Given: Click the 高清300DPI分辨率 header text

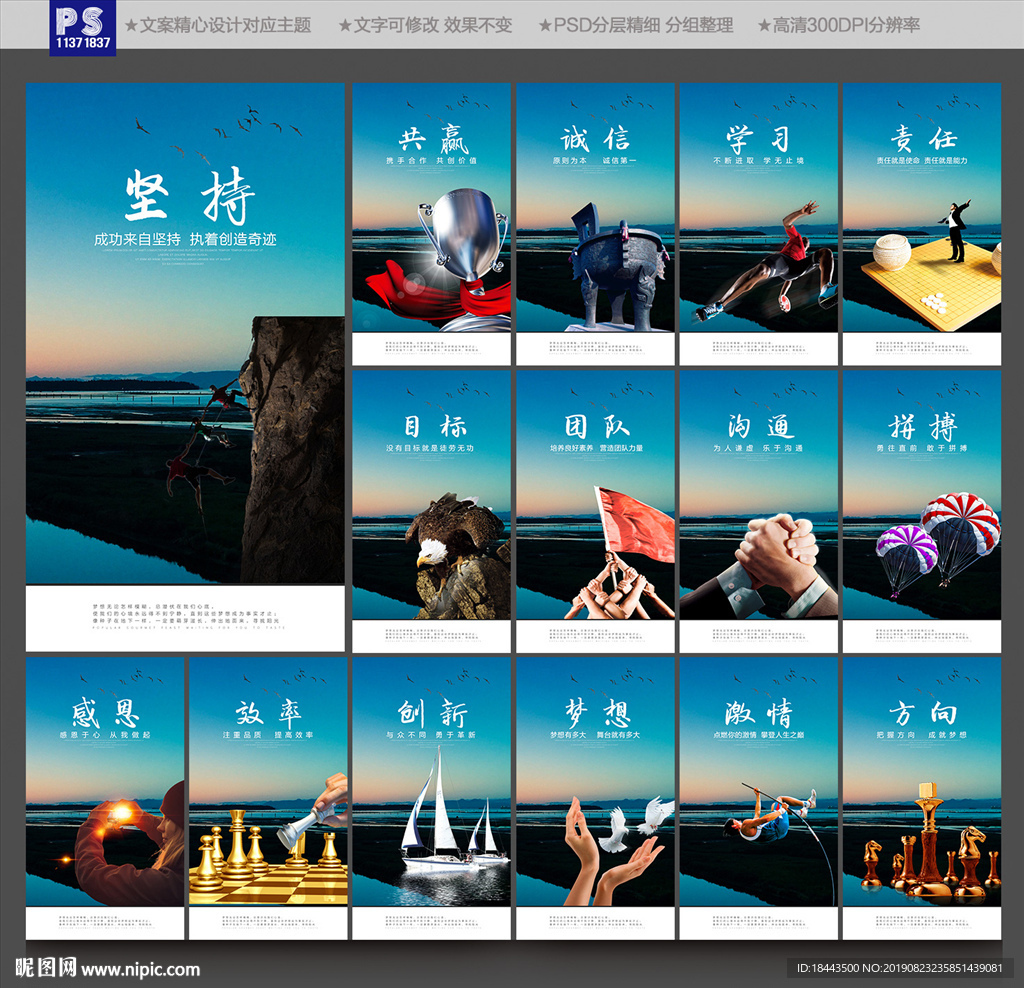Looking at the screenshot, I should 839,25.
